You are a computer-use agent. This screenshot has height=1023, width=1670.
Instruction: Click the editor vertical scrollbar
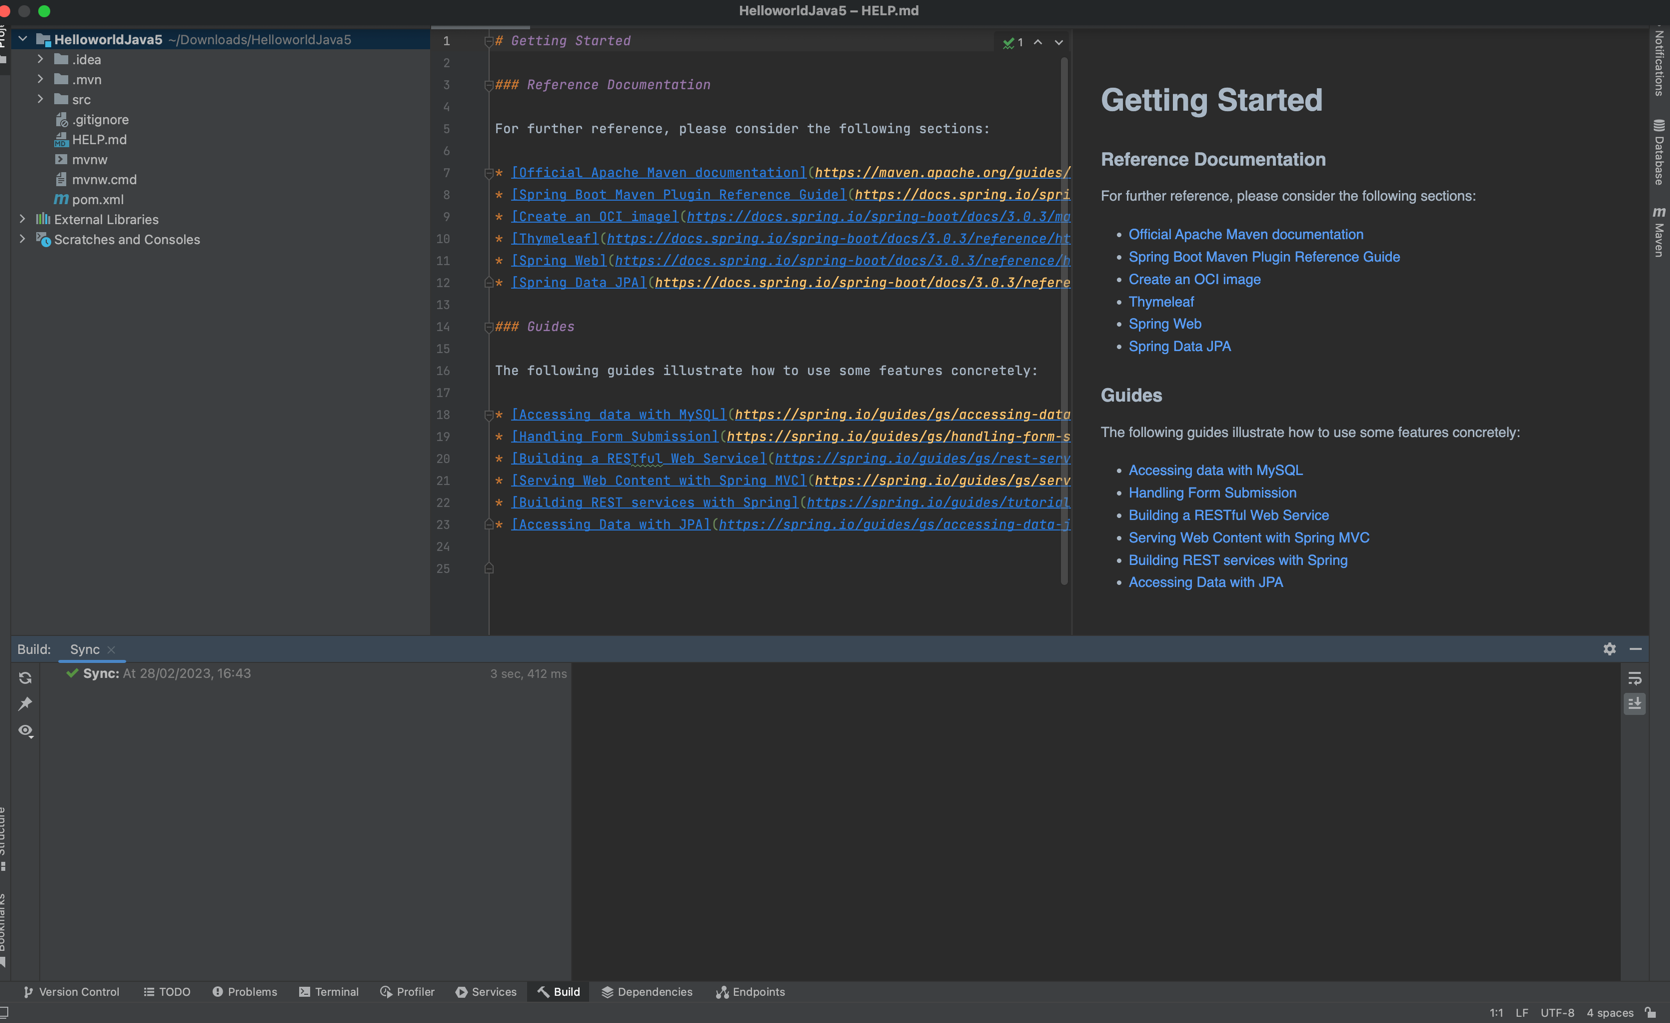pyautogui.click(x=1064, y=320)
